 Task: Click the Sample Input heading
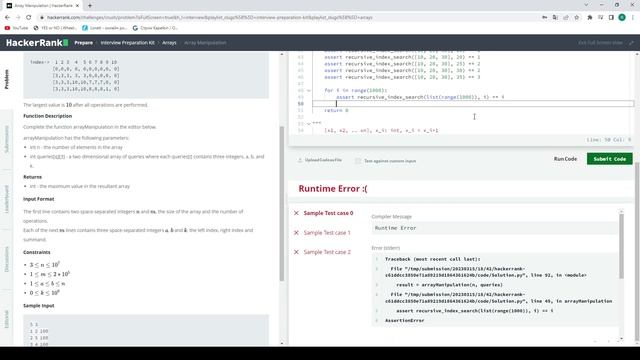point(38,305)
